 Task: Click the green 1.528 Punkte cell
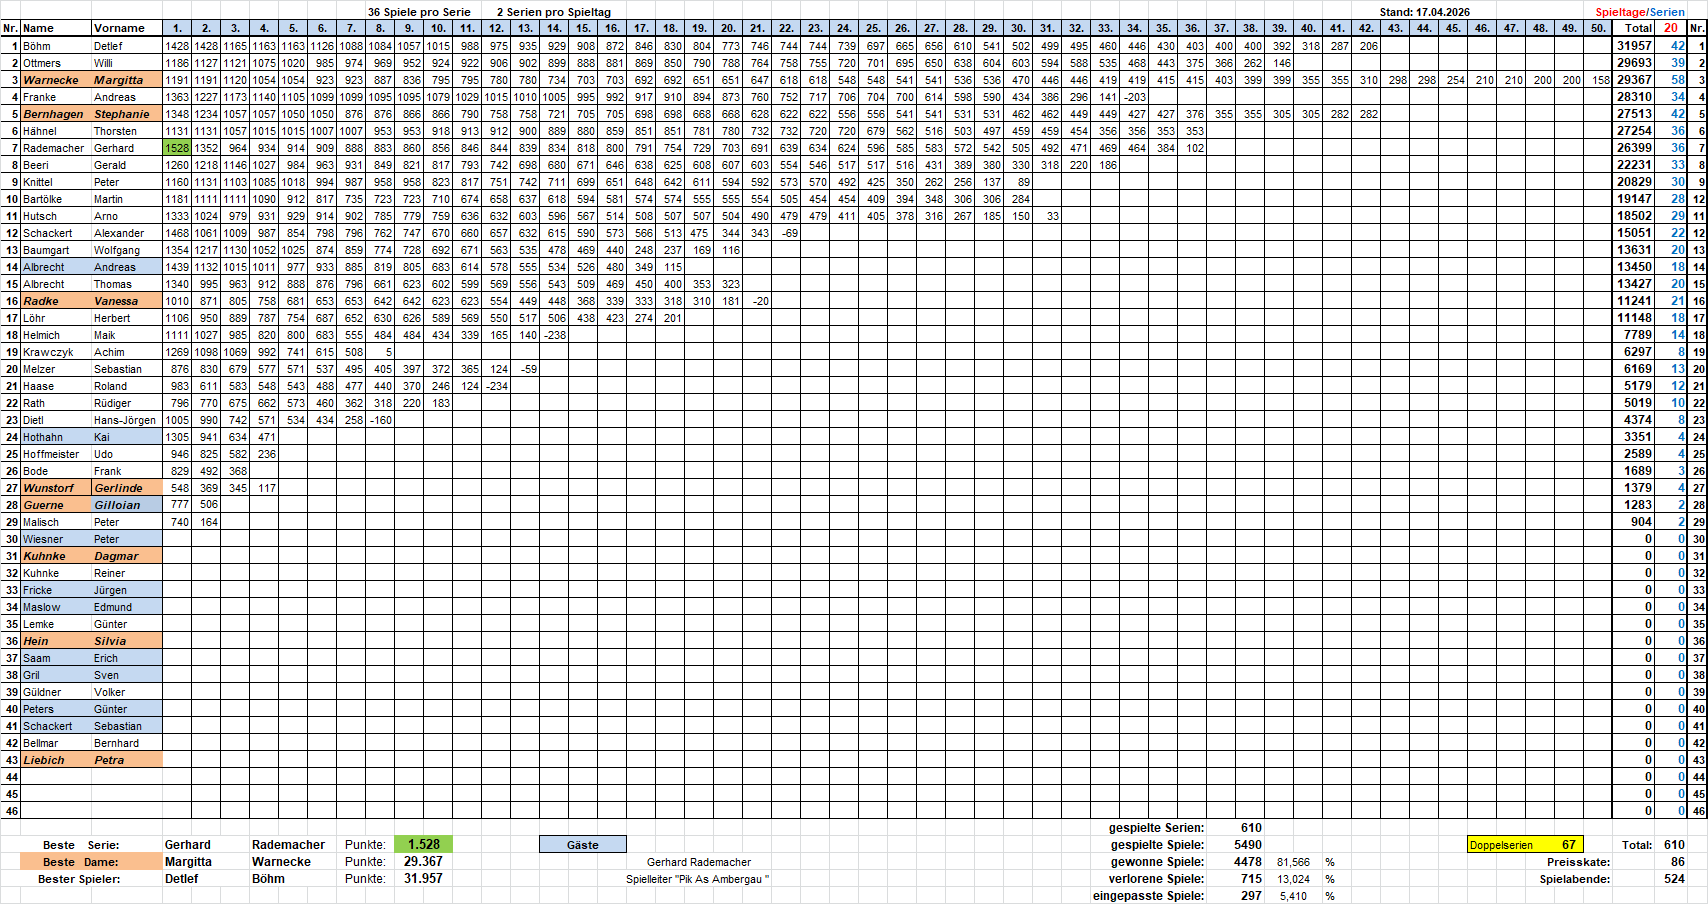click(423, 845)
